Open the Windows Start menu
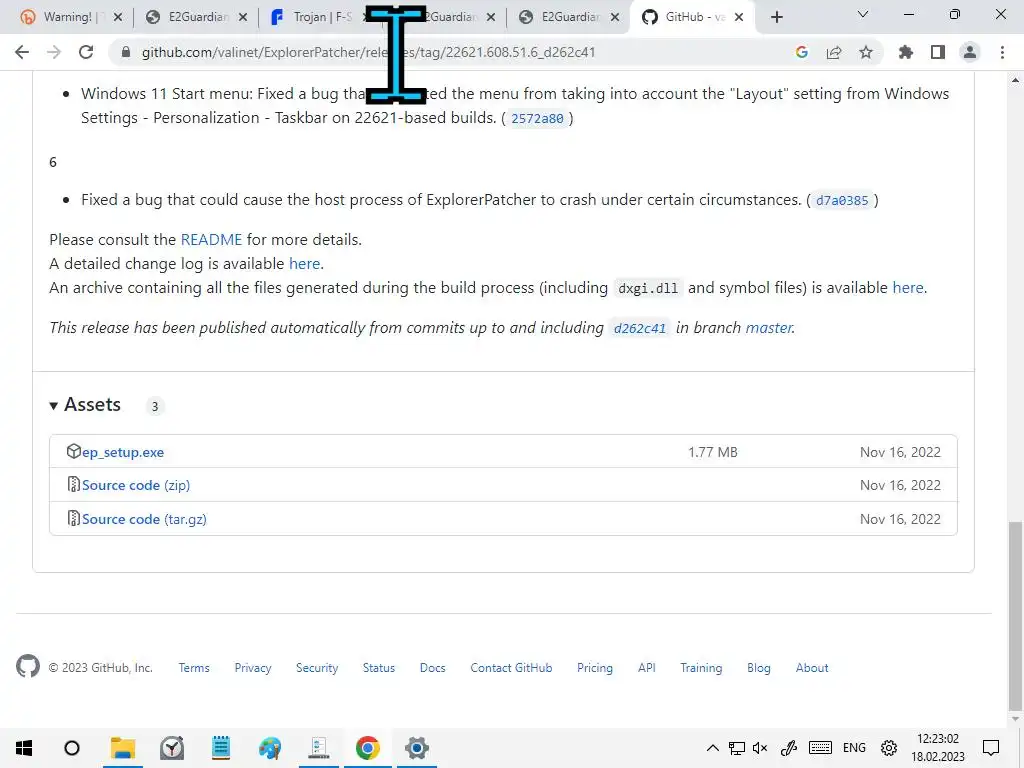 24,748
